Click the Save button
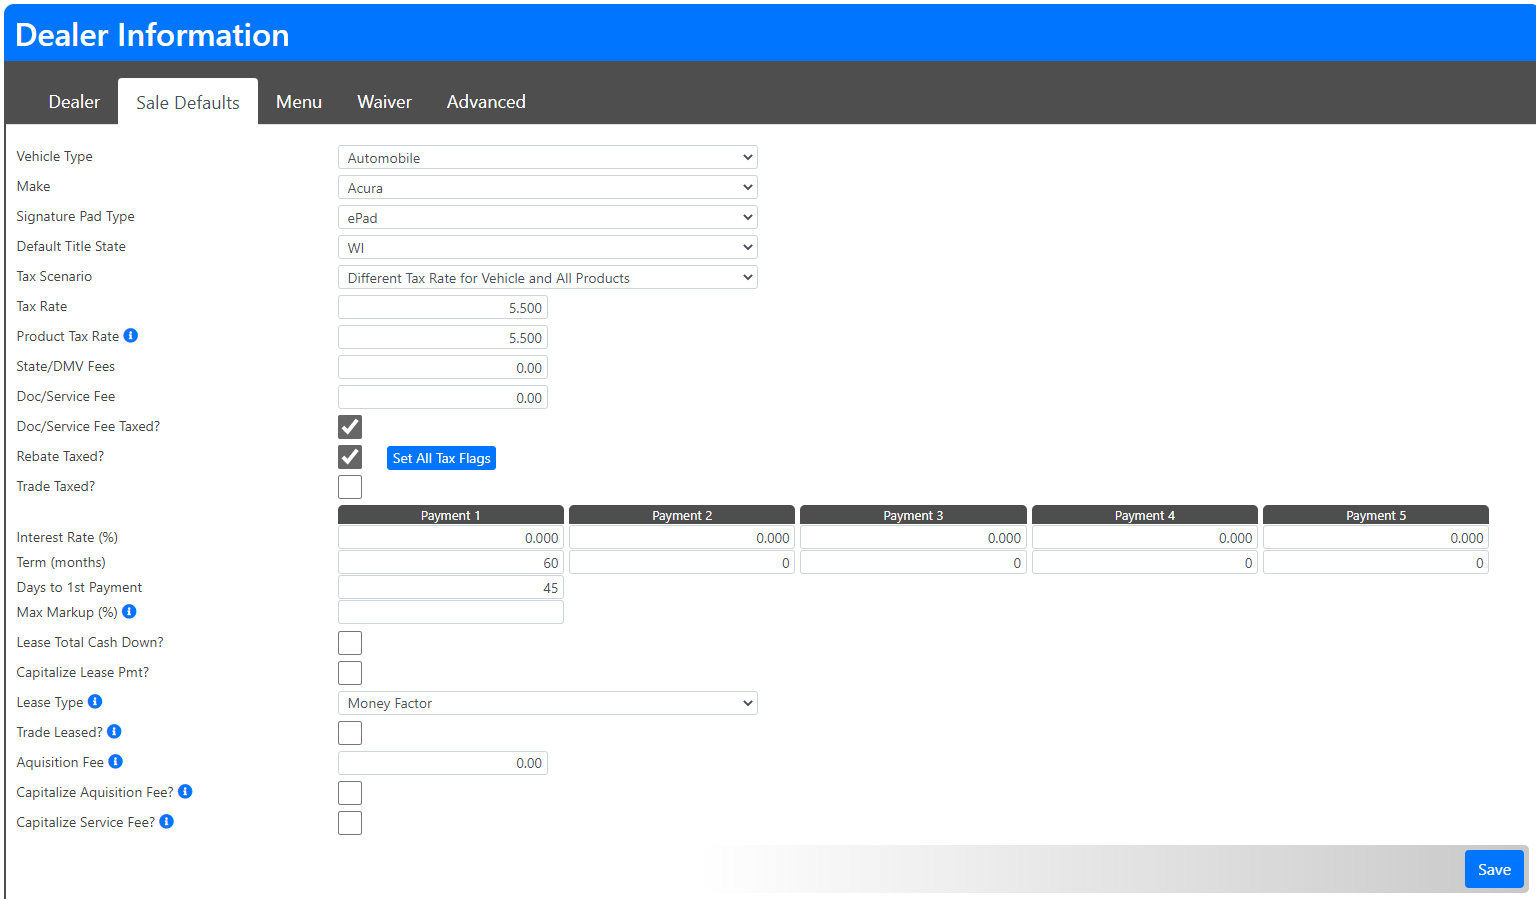Screen dimensions: 1536x899 pos(1494,869)
